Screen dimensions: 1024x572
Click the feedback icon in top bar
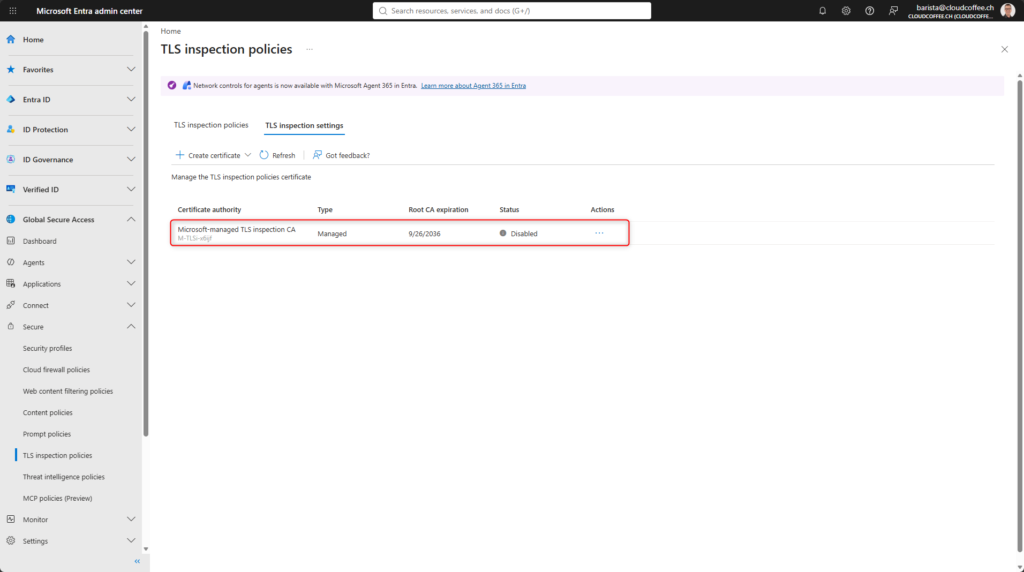tap(893, 10)
